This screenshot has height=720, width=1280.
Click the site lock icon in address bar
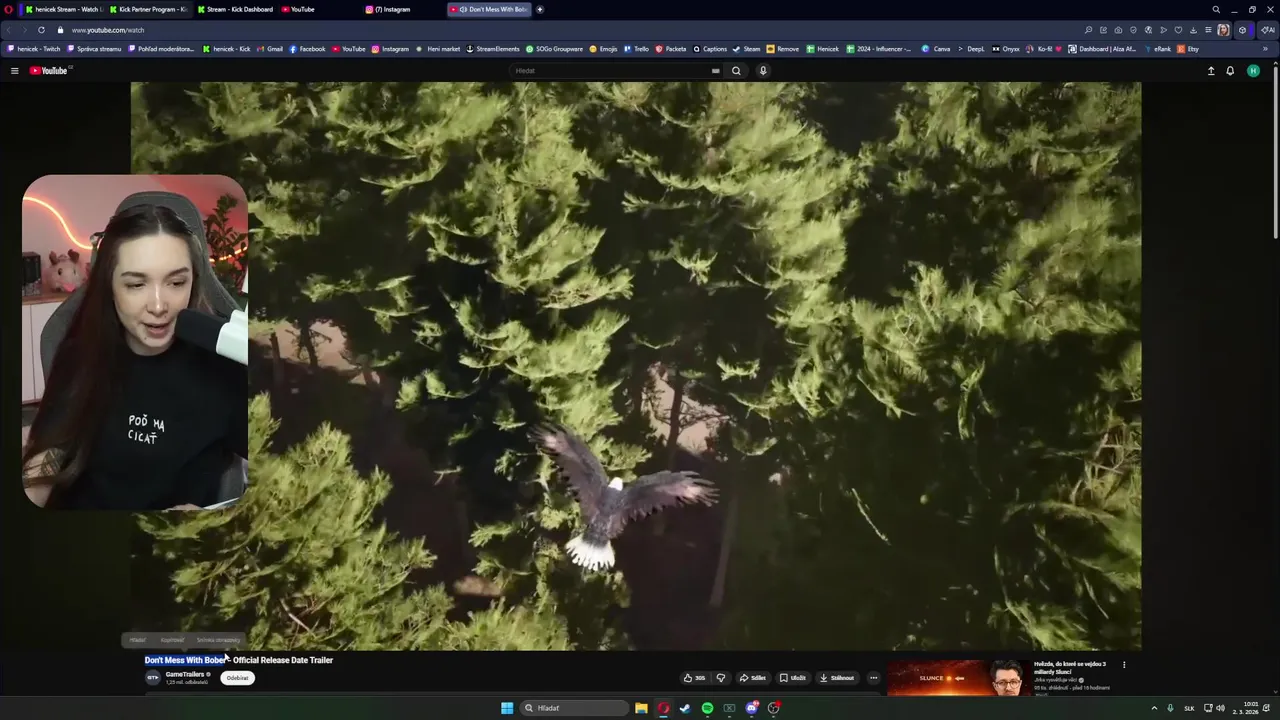pos(60,30)
